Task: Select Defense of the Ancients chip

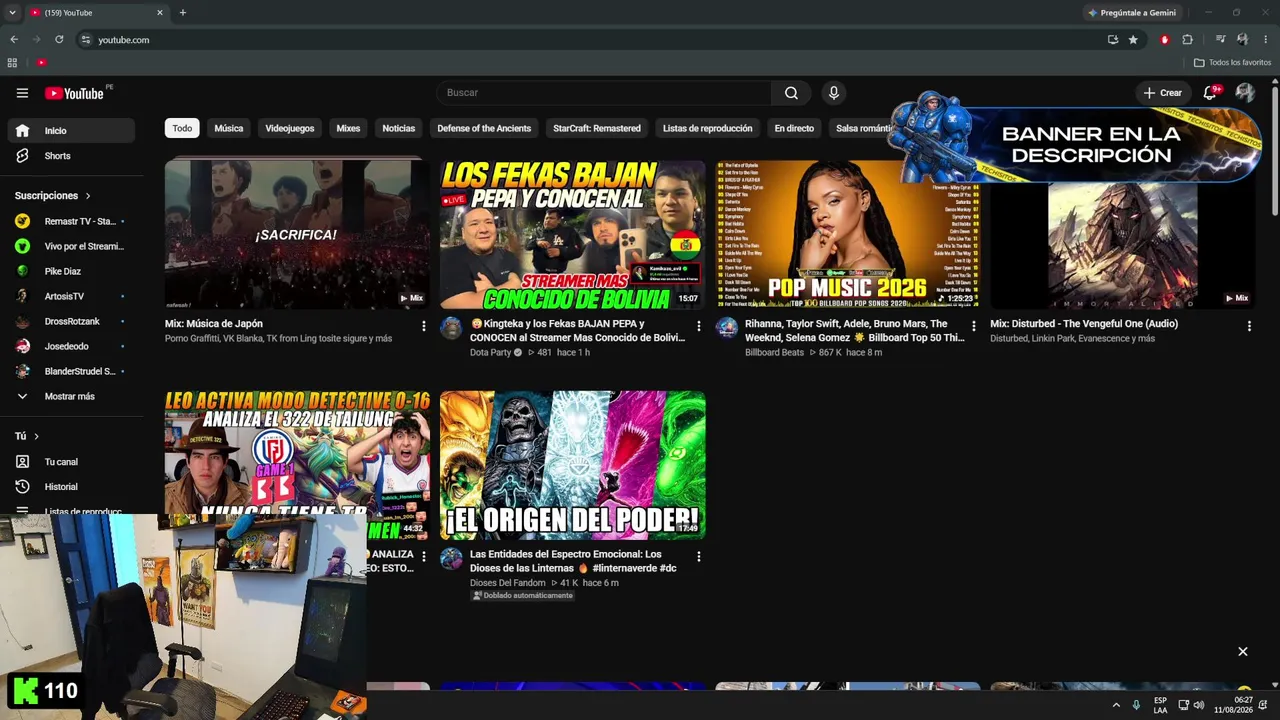Action: 484,128
